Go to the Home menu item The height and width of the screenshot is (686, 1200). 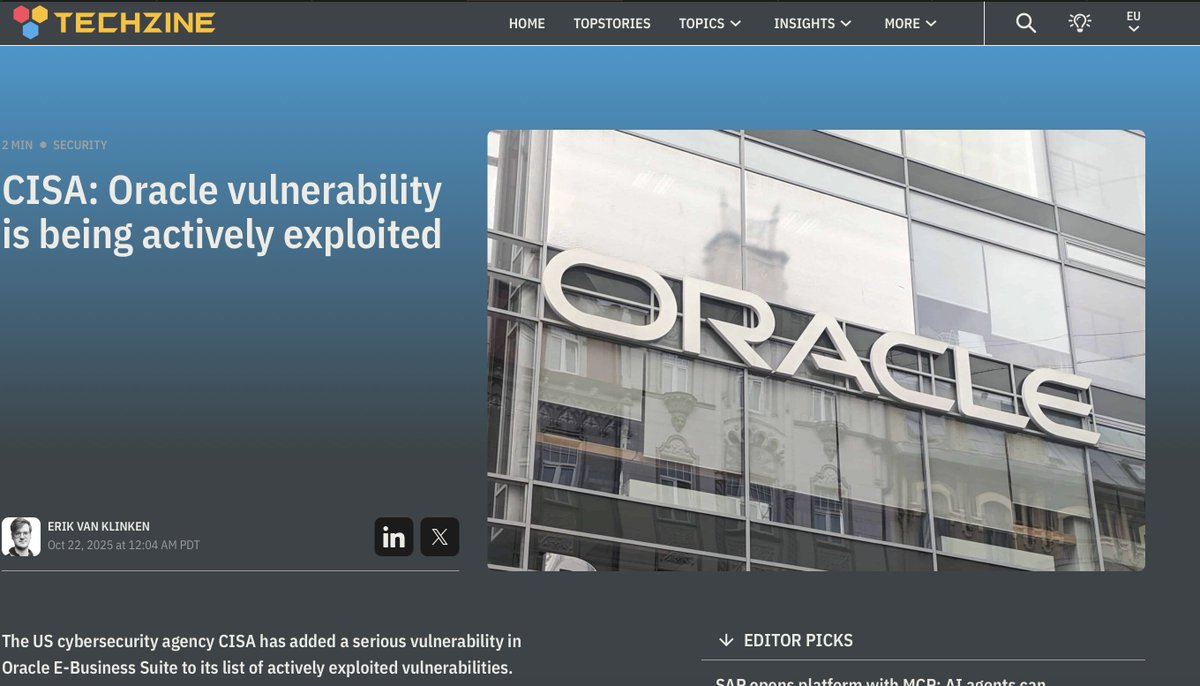pos(527,23)
